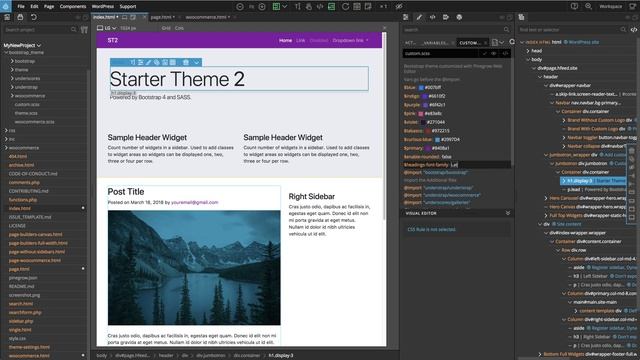The height and width of the screenshot is (360, 640).
Task: Open the Style pencil panel tab icon
Action: pyautogui.click(x=419, y=17)
